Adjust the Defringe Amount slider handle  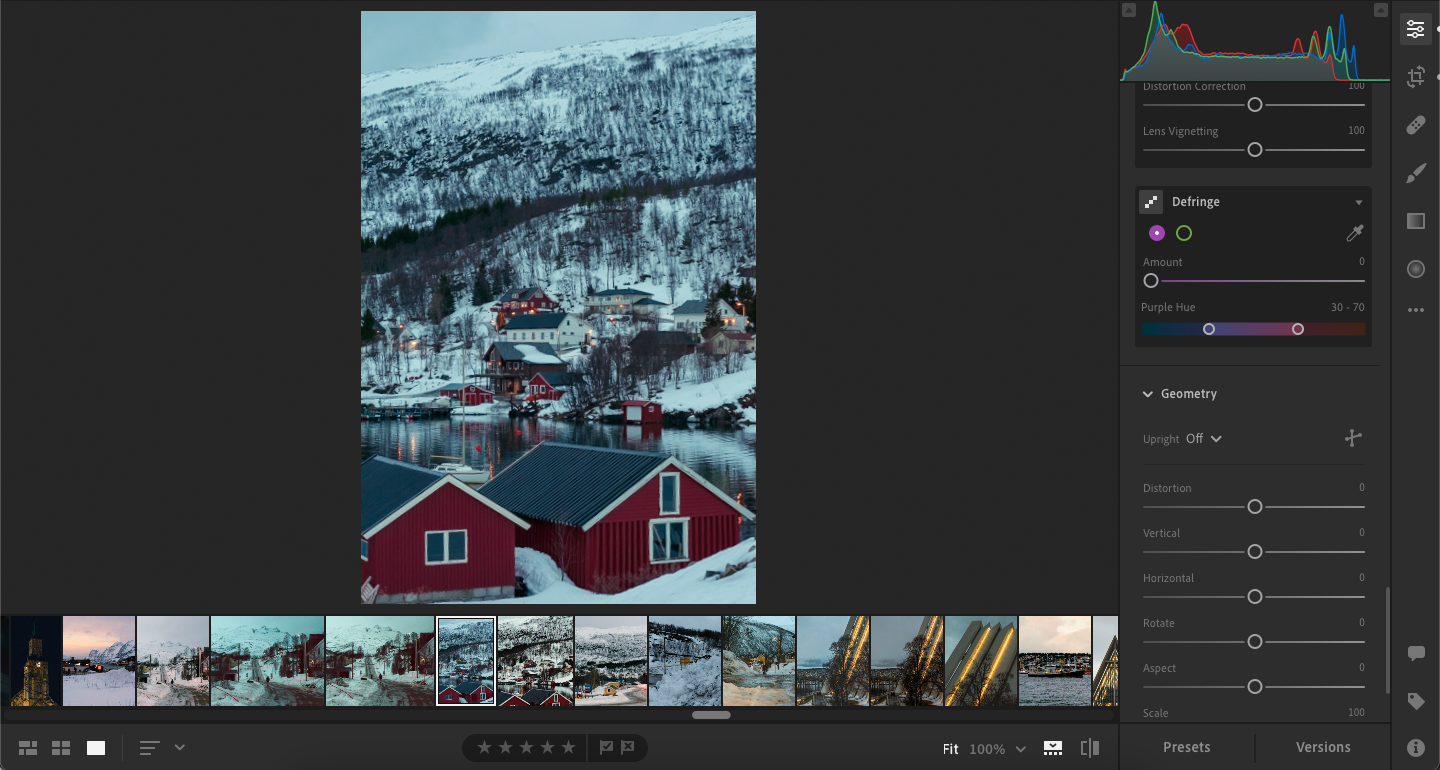[x=1151, y=281]
